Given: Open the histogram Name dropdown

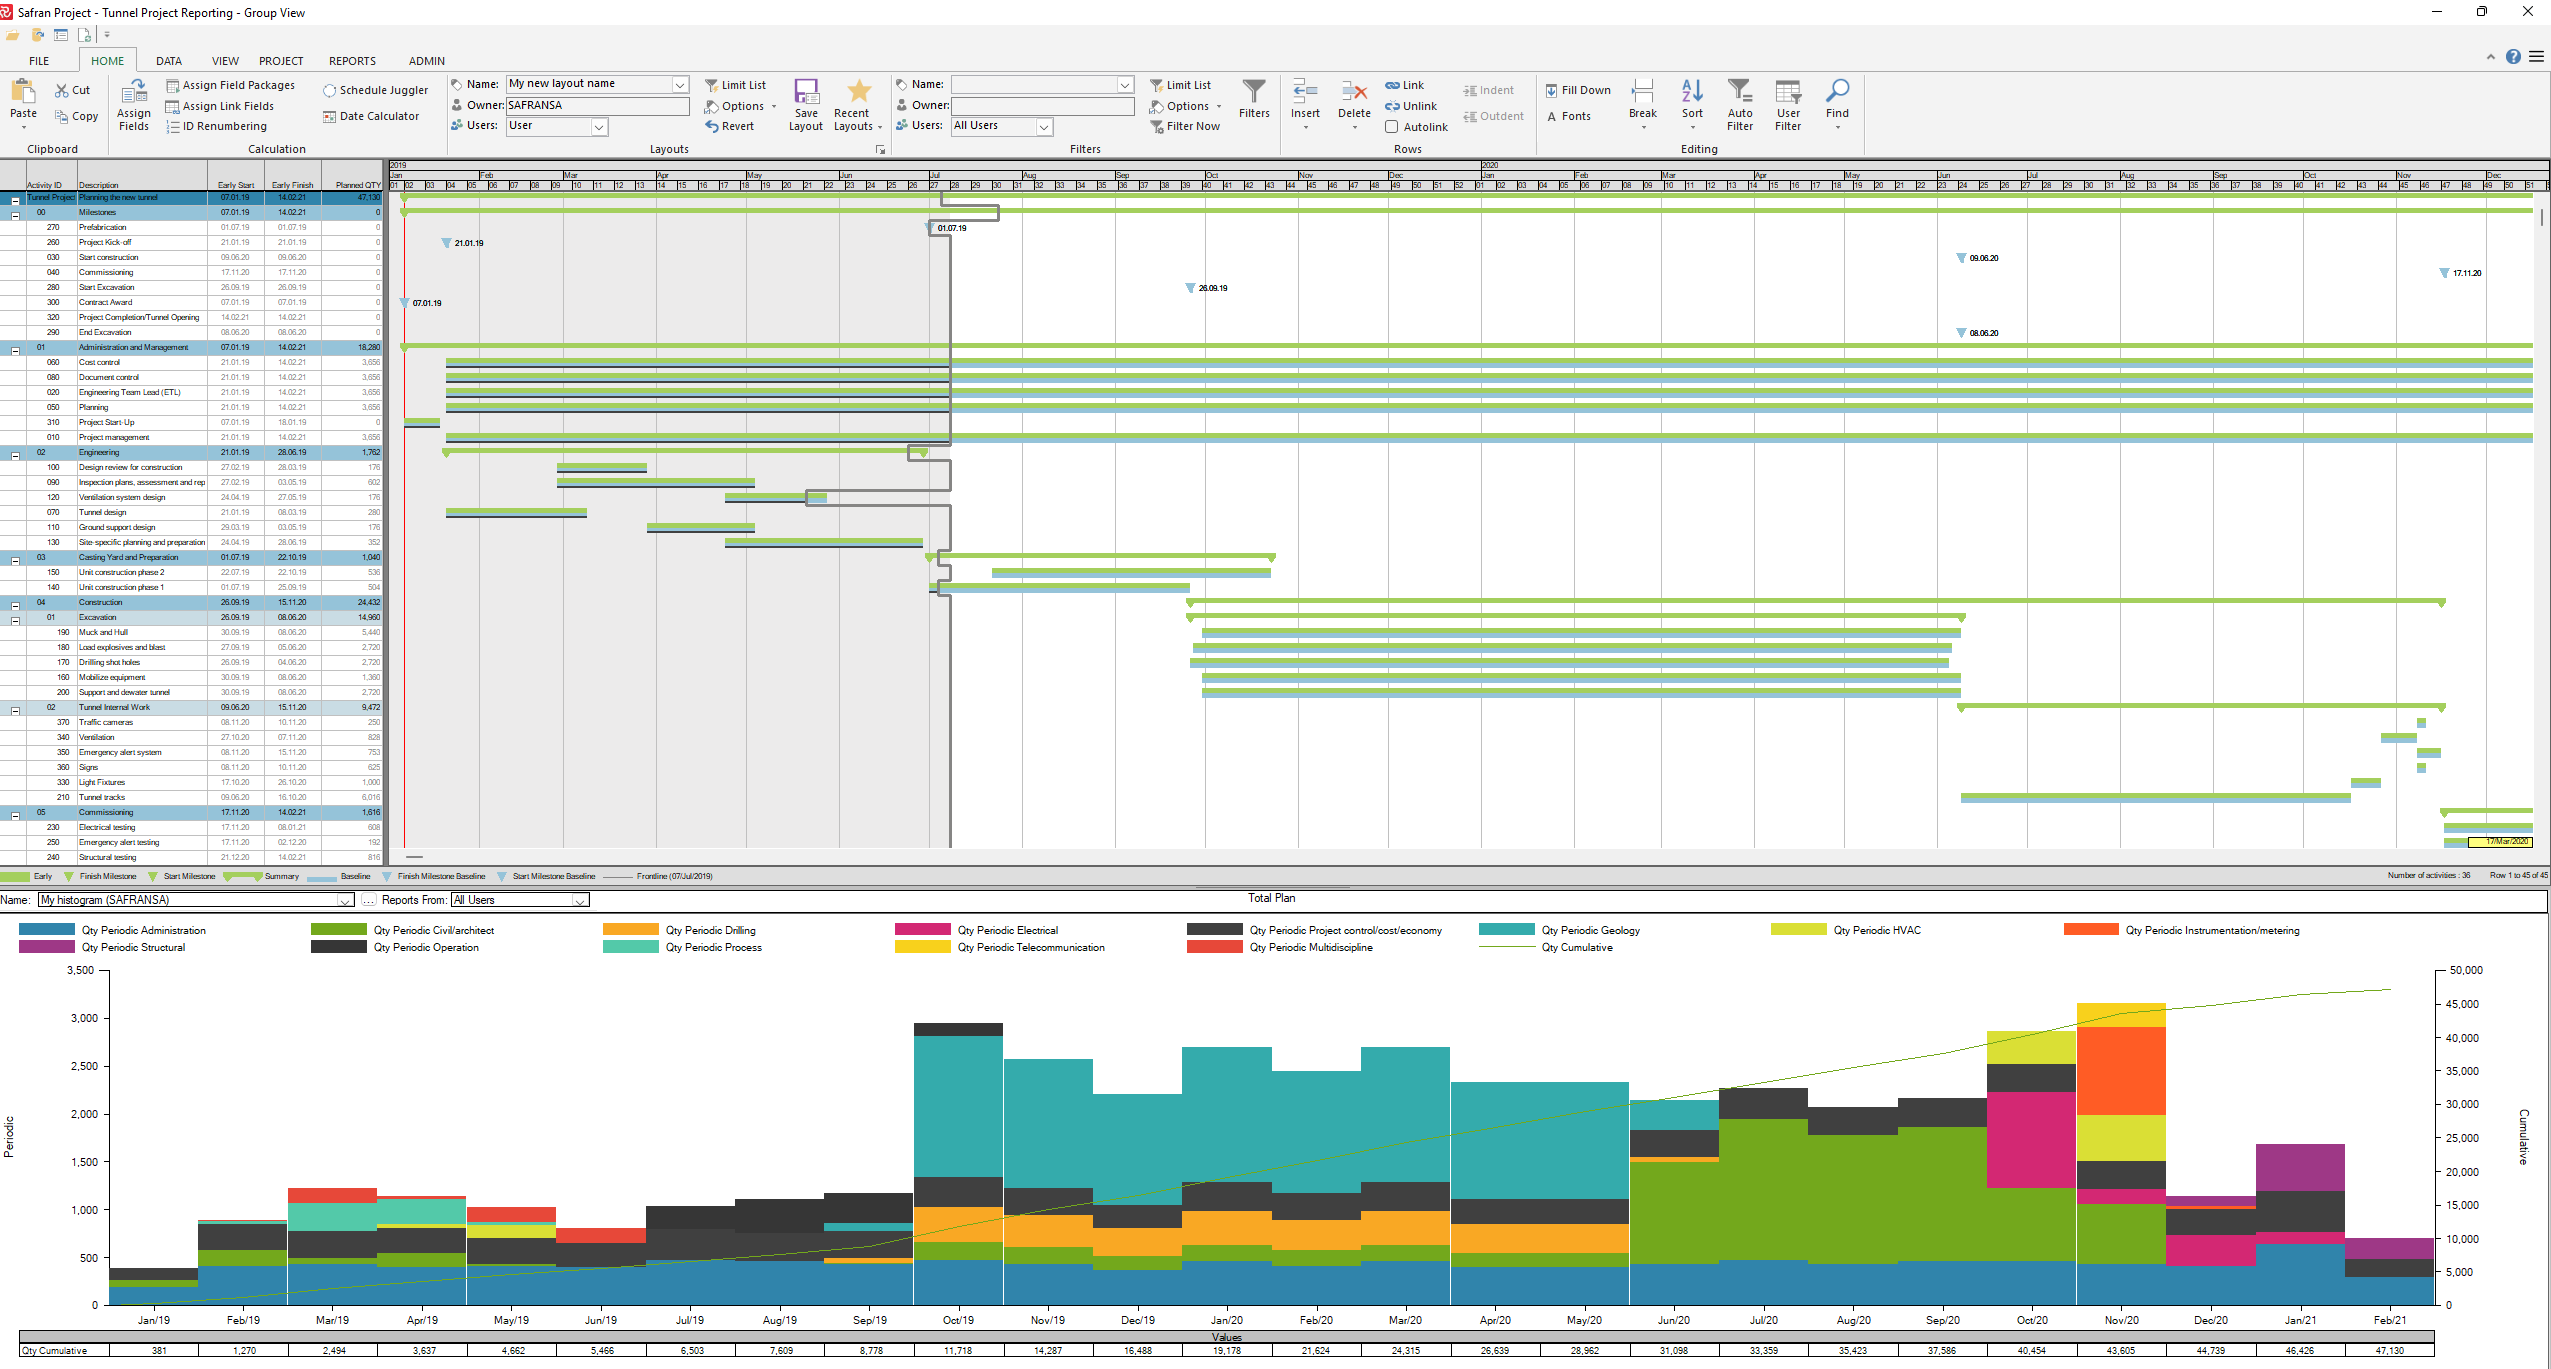Looking at the screenshot, I should click(x=345, y=900).
